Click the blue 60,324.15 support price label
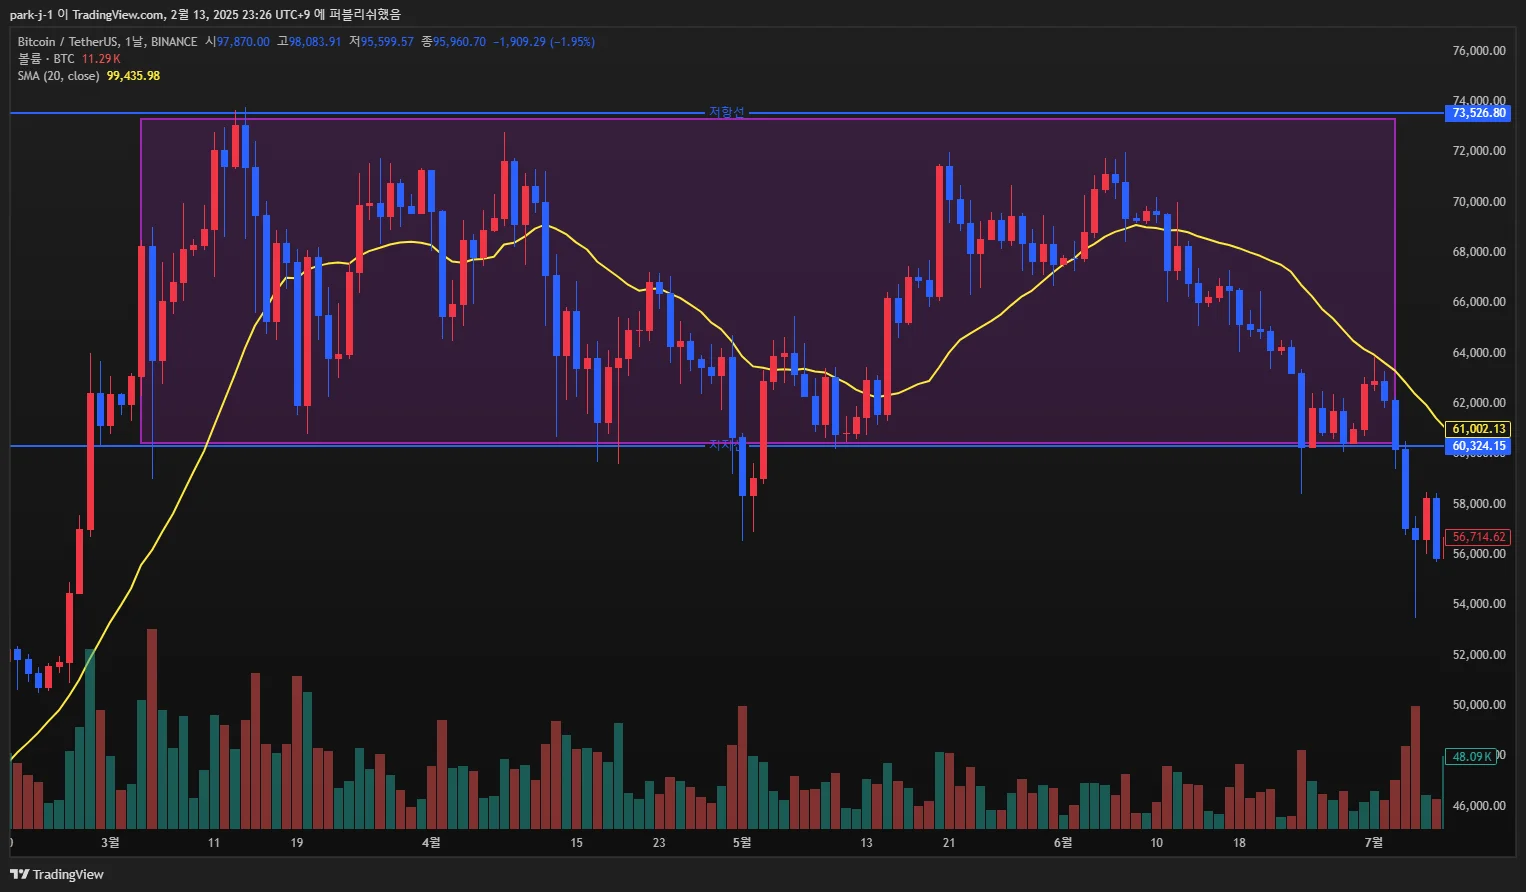The height and width of the screenshot is (892, 1526). 1478,446
